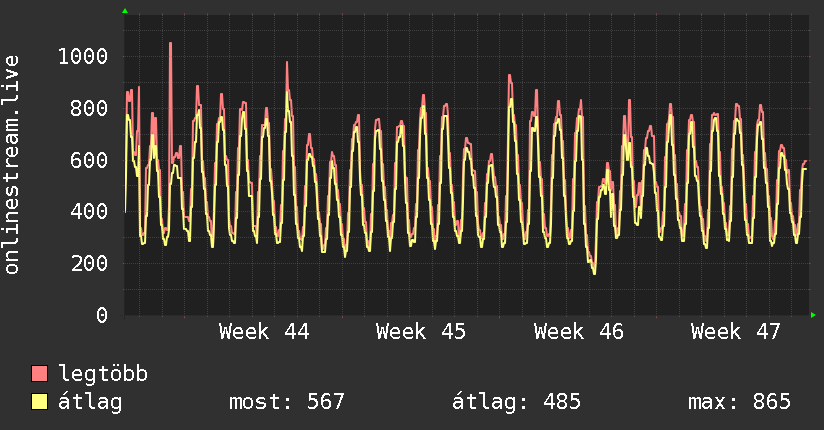
Task: Click the onlinestream.live vertical axis title
Action: [12, 165]
